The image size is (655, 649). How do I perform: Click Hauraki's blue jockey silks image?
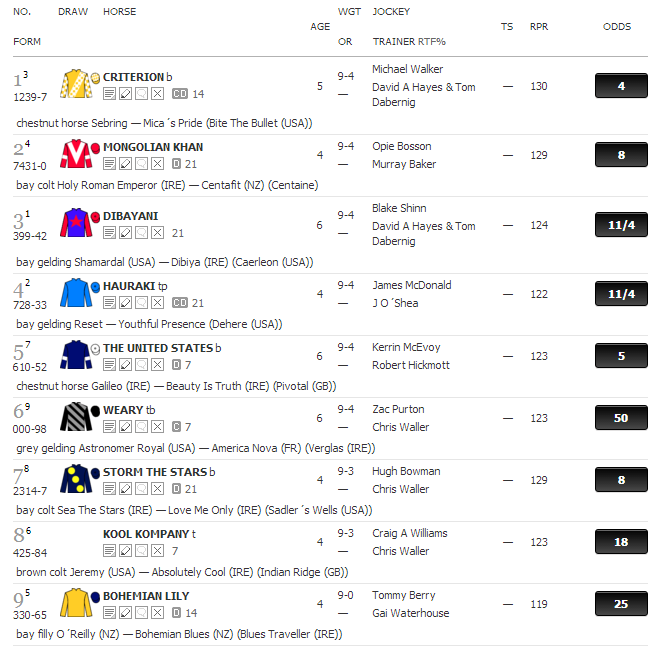(x=76, y=292)
